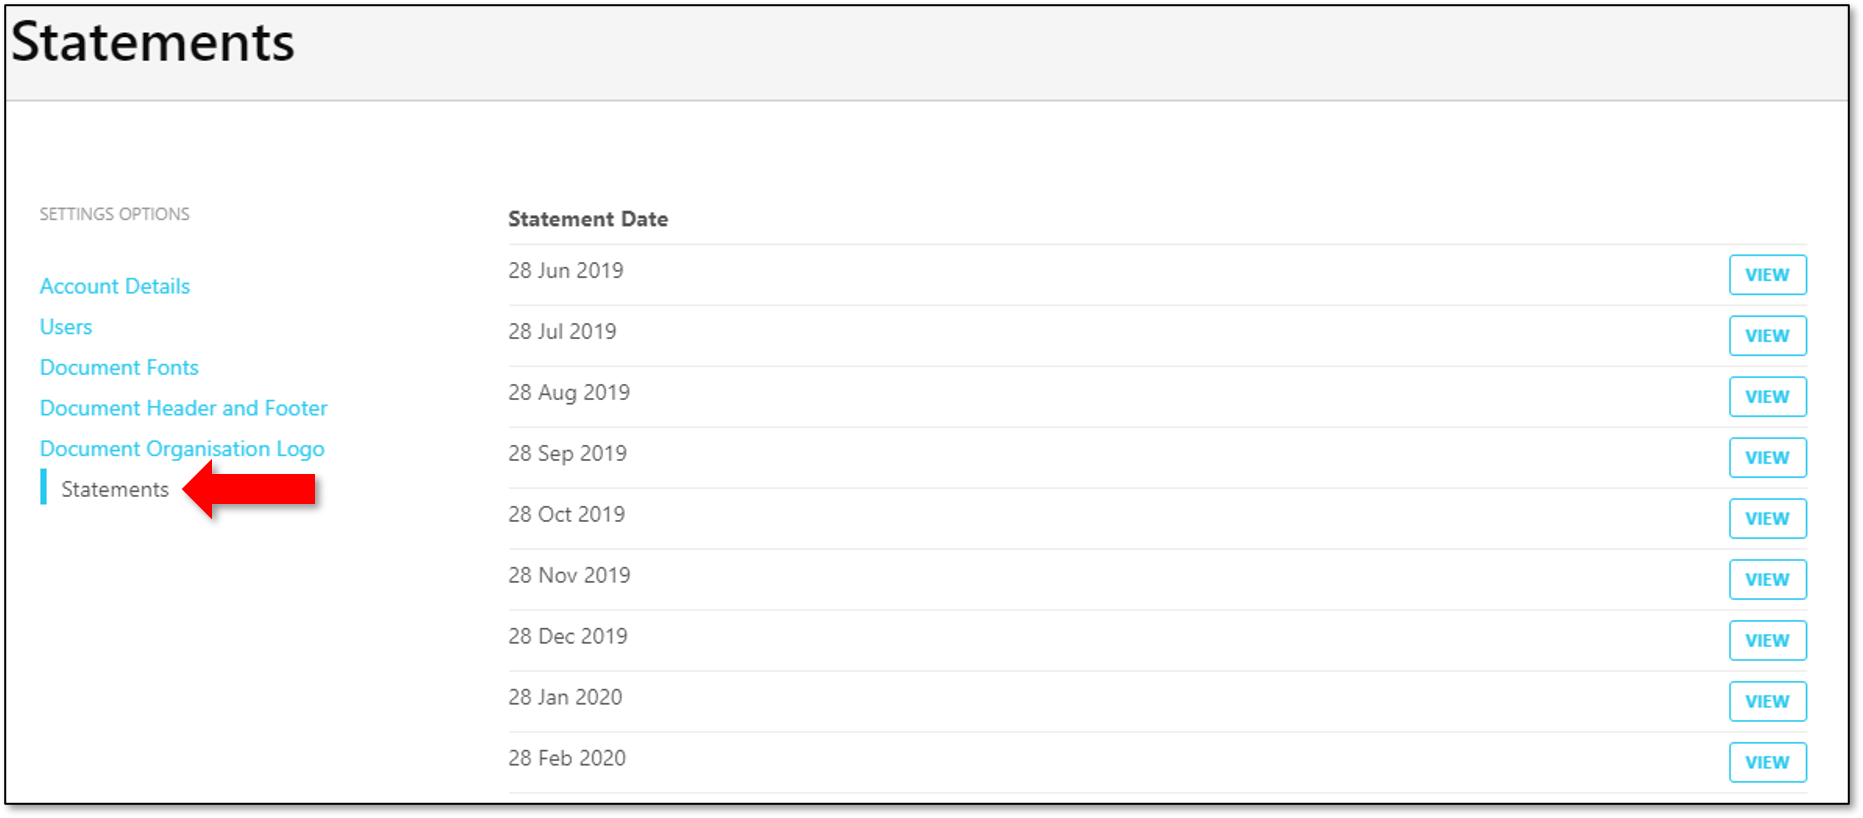Open Document Fonts settings
The image size is (1863, 818).
[x=119, y=367]
